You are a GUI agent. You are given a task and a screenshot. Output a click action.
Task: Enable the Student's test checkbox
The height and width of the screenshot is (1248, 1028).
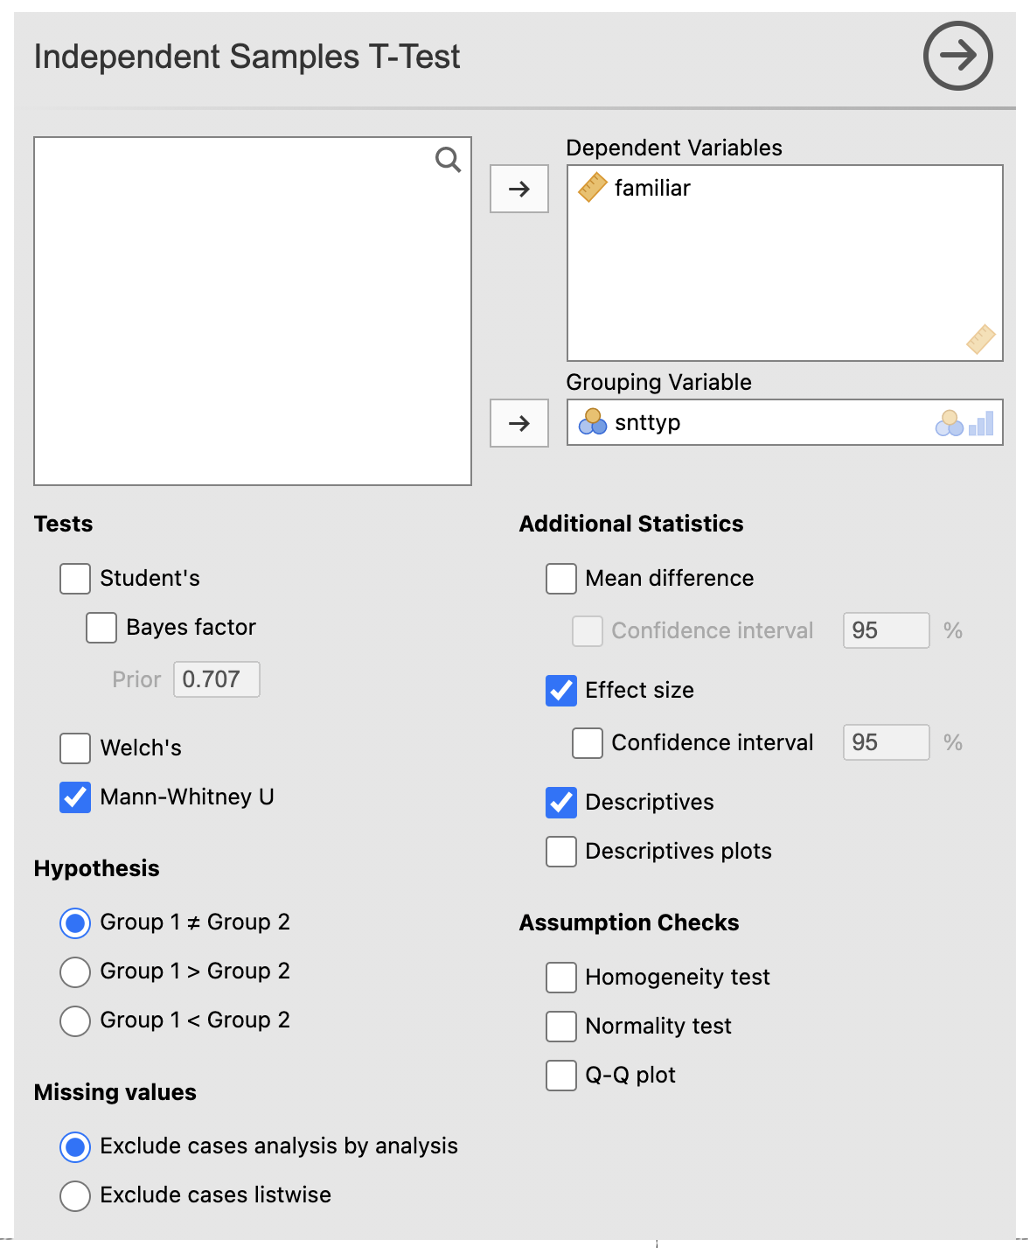point(76,578)
